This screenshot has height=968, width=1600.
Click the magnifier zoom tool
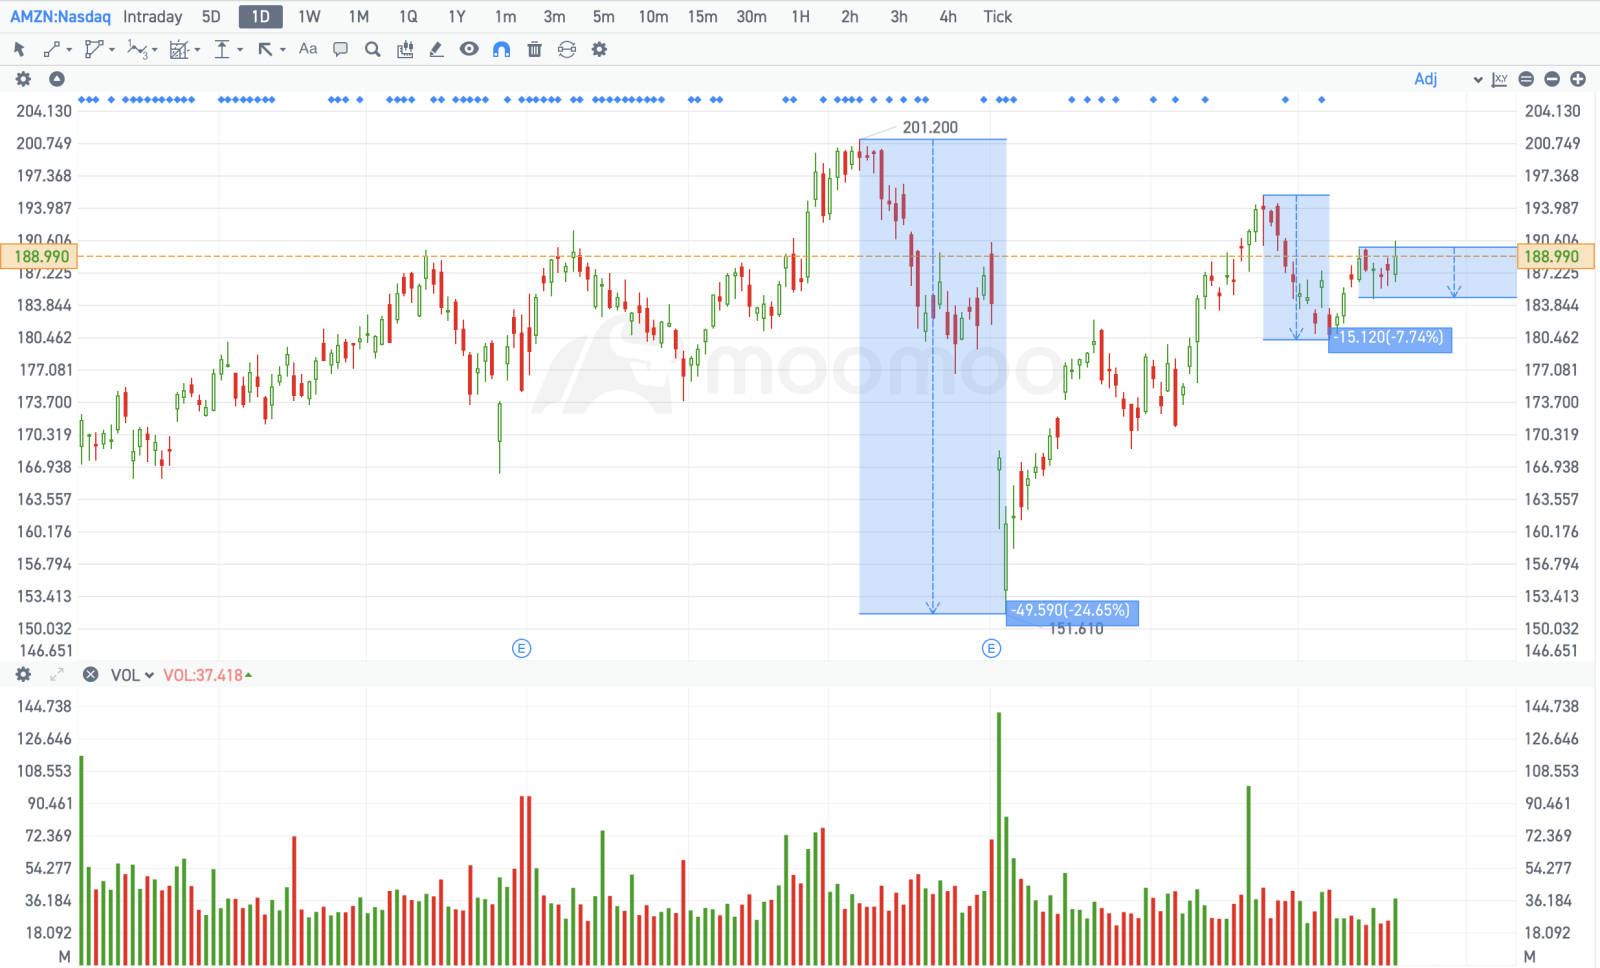click(x=373, y=49)
